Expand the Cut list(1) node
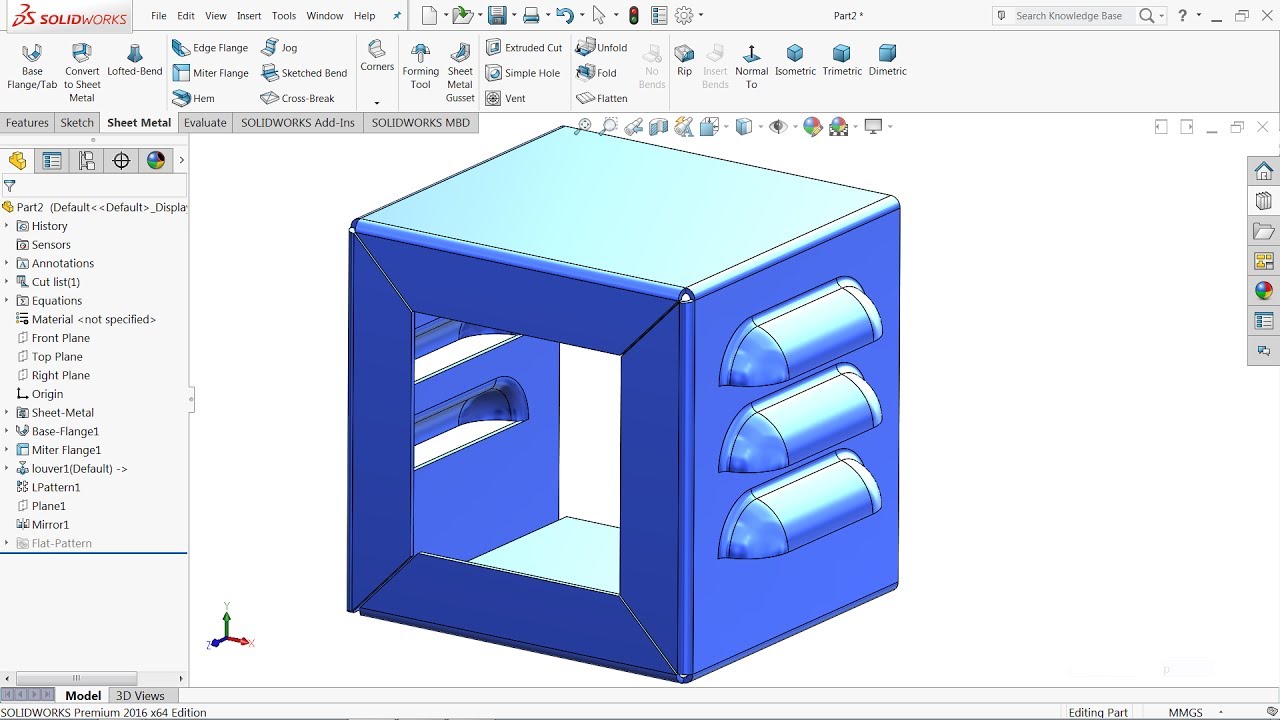The height and width of the screenshot is (720, 1280). pyautogui.click(x=6, y=282)
